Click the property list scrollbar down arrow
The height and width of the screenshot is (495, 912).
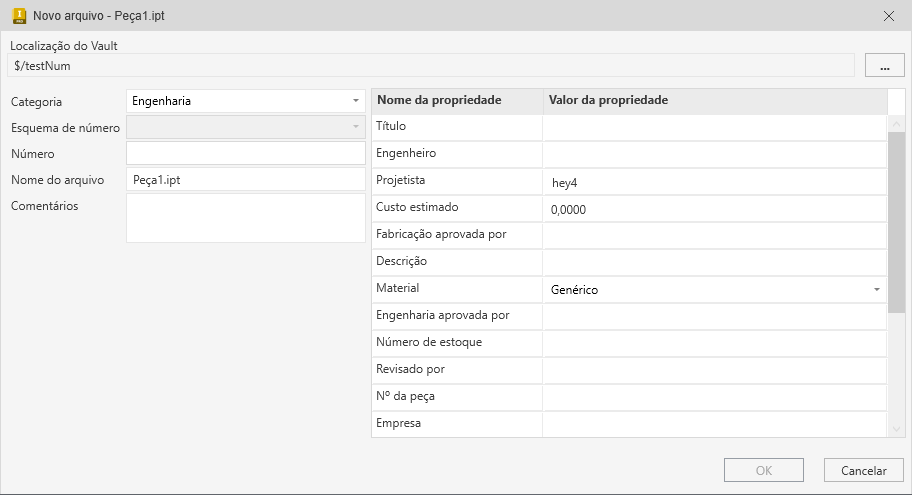(x=896, y=428)
